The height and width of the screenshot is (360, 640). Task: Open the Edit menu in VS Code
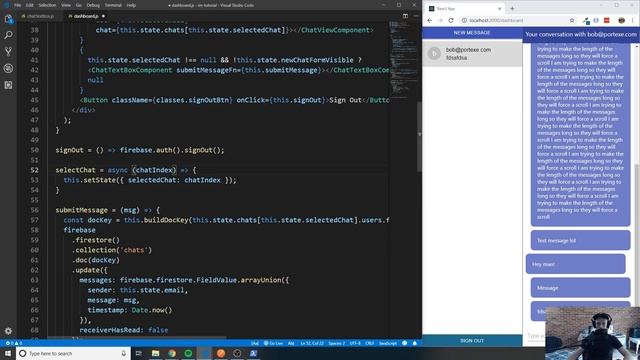pyautogui.click(x=29, y=5)
